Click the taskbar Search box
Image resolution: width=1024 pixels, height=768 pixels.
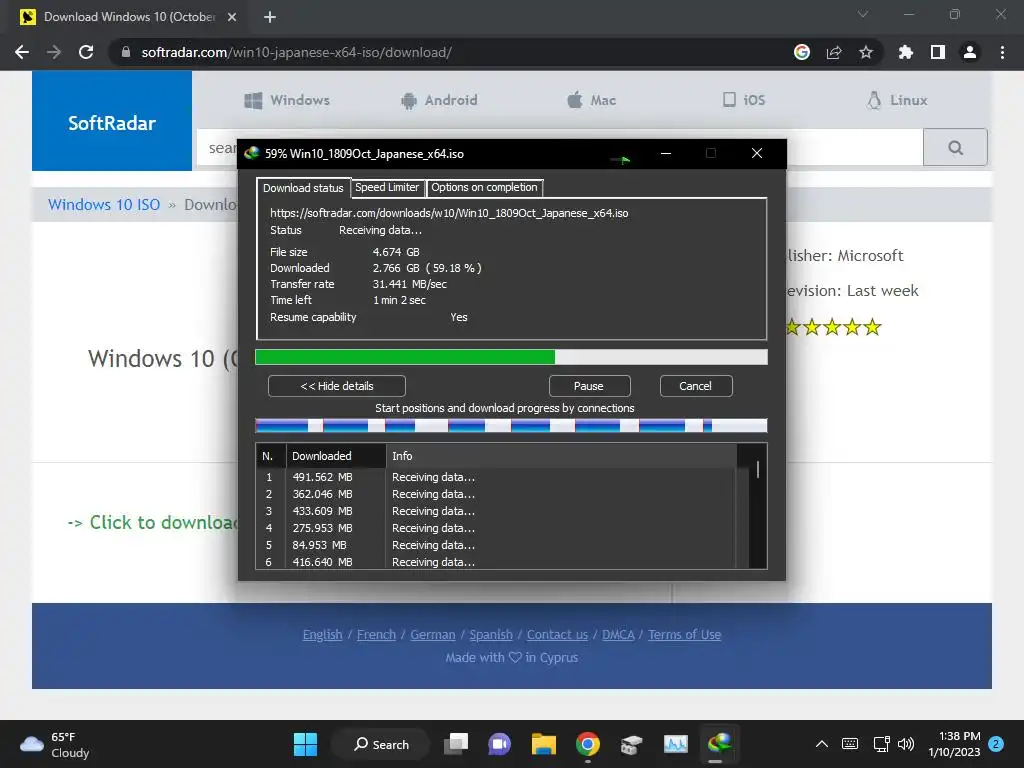coord(381,744)
